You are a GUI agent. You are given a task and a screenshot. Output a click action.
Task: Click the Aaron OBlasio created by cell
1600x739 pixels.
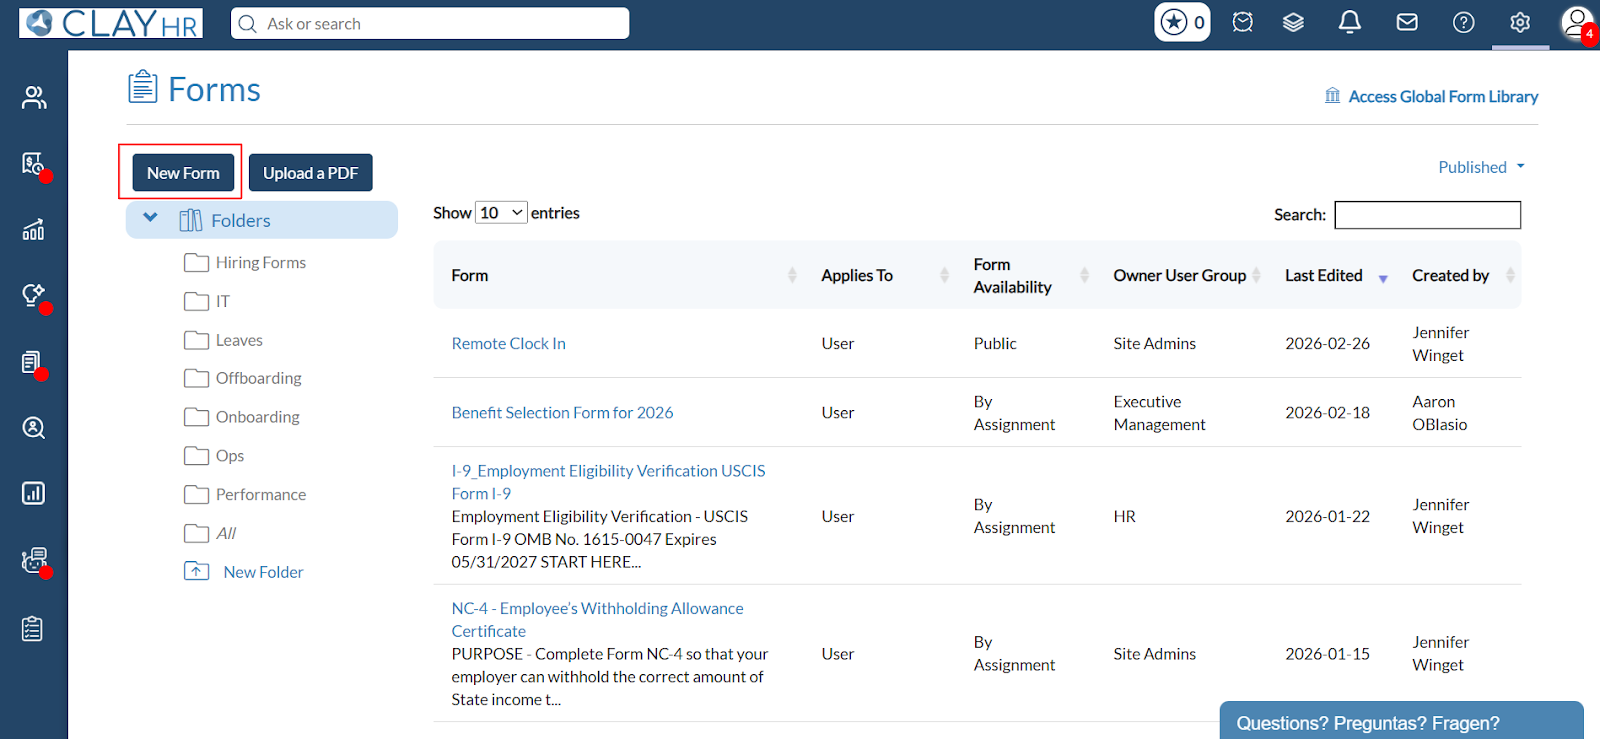(x=1439, y=413)
